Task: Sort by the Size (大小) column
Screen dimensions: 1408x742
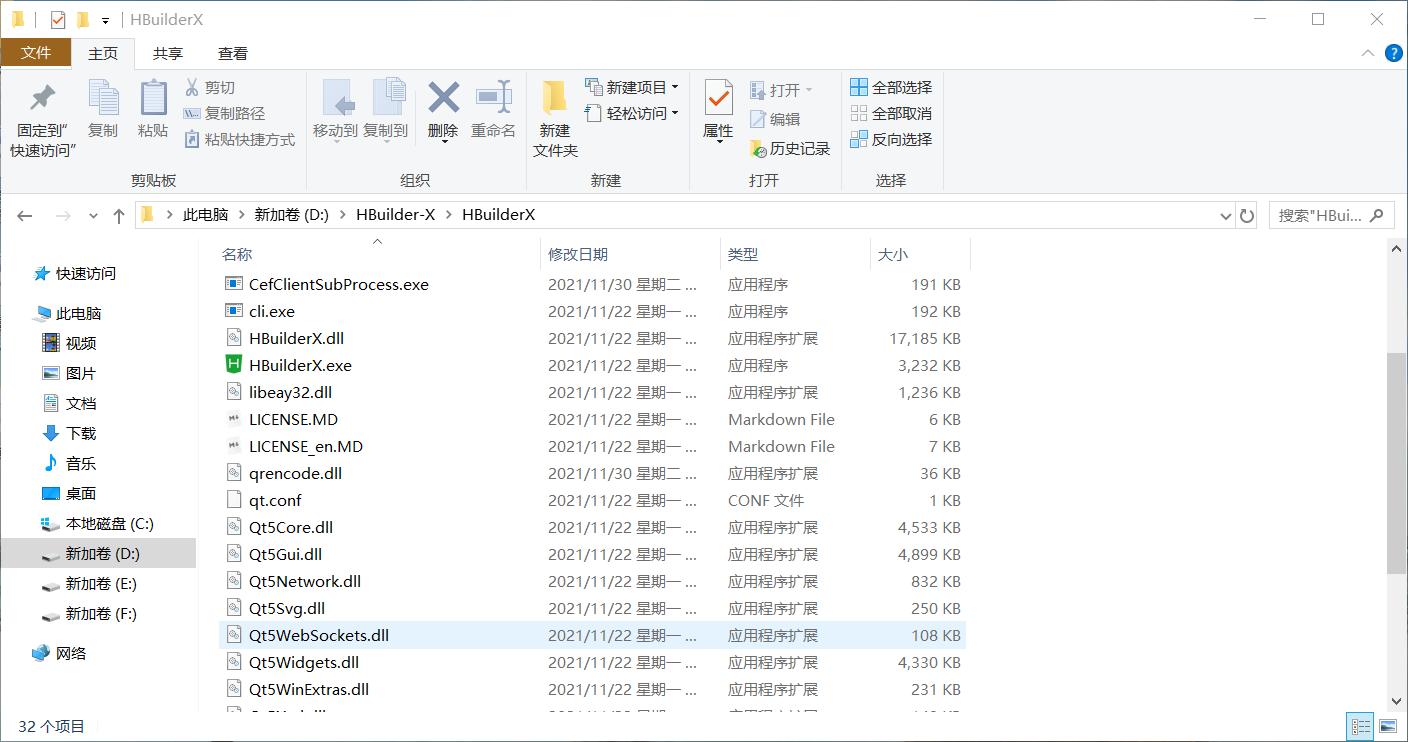Action: click(893, 255)
